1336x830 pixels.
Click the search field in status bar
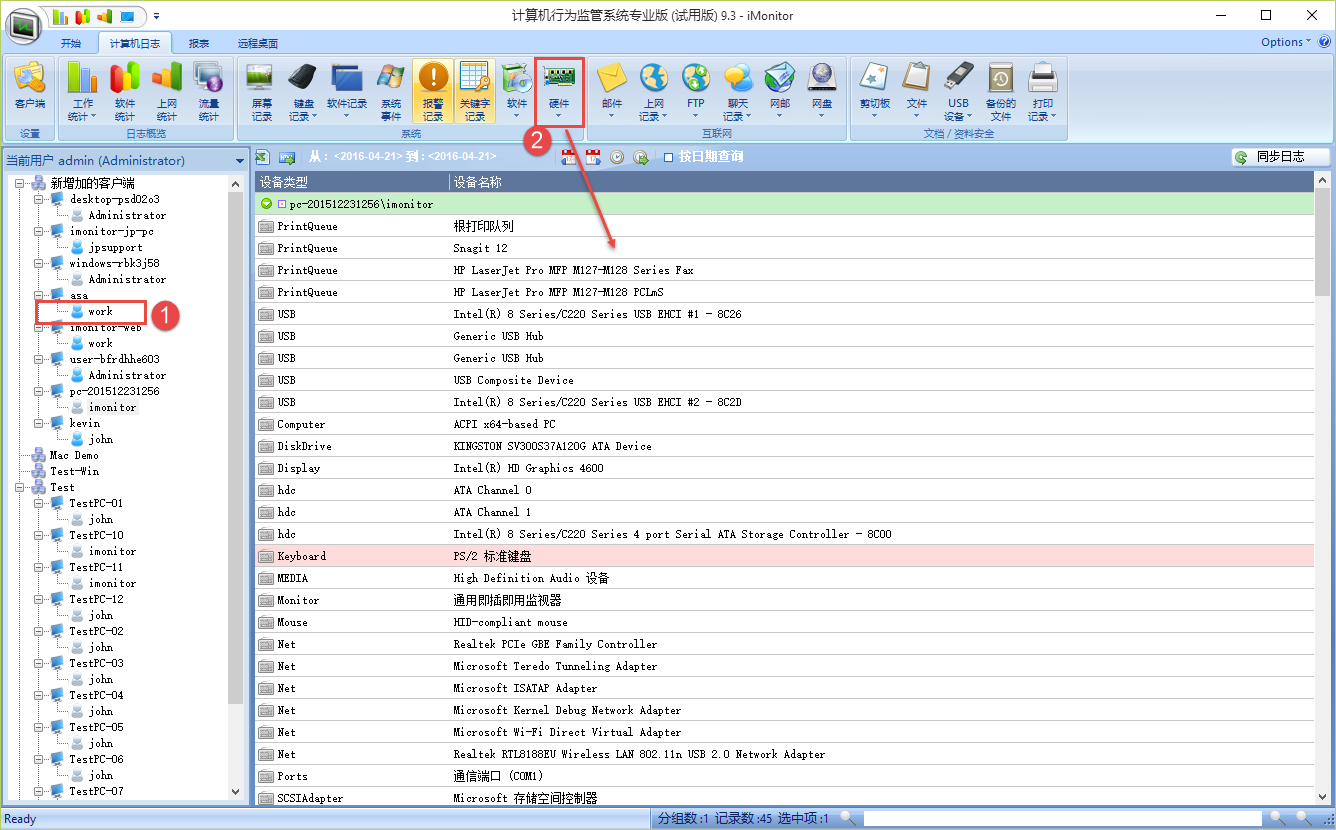click(1060, 819)
